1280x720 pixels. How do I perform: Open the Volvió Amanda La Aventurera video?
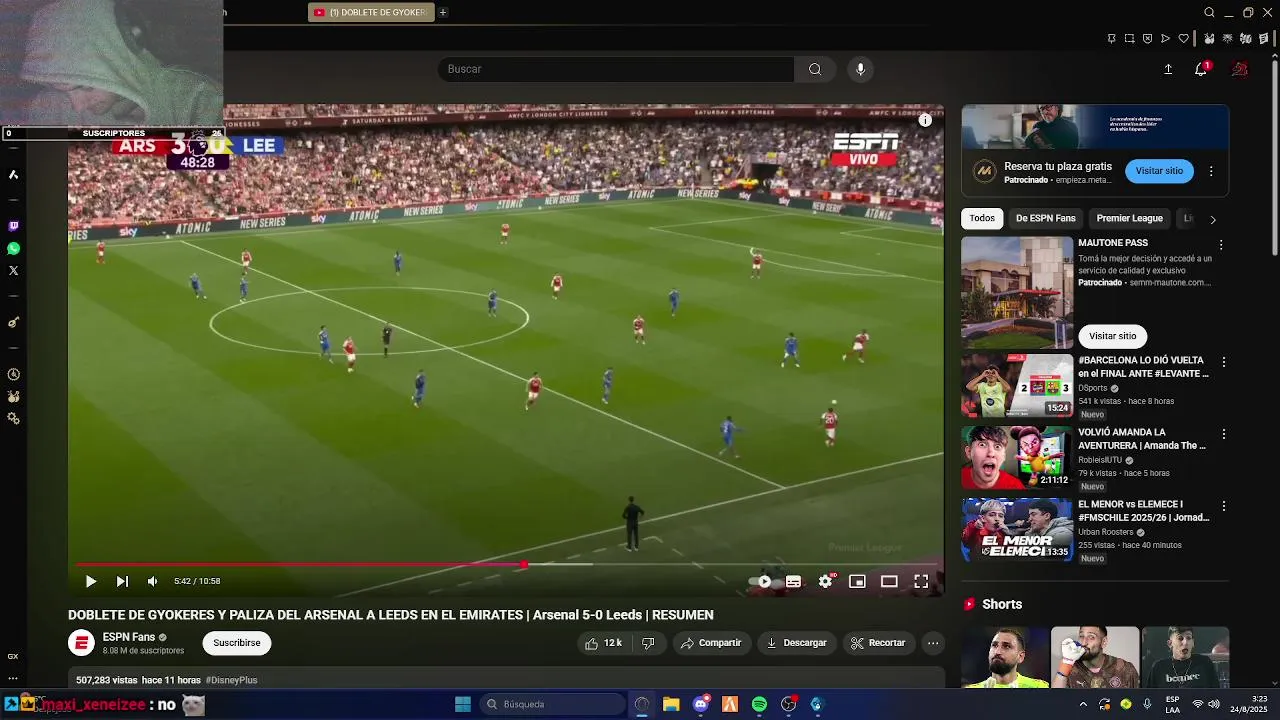pos(1017,457)
